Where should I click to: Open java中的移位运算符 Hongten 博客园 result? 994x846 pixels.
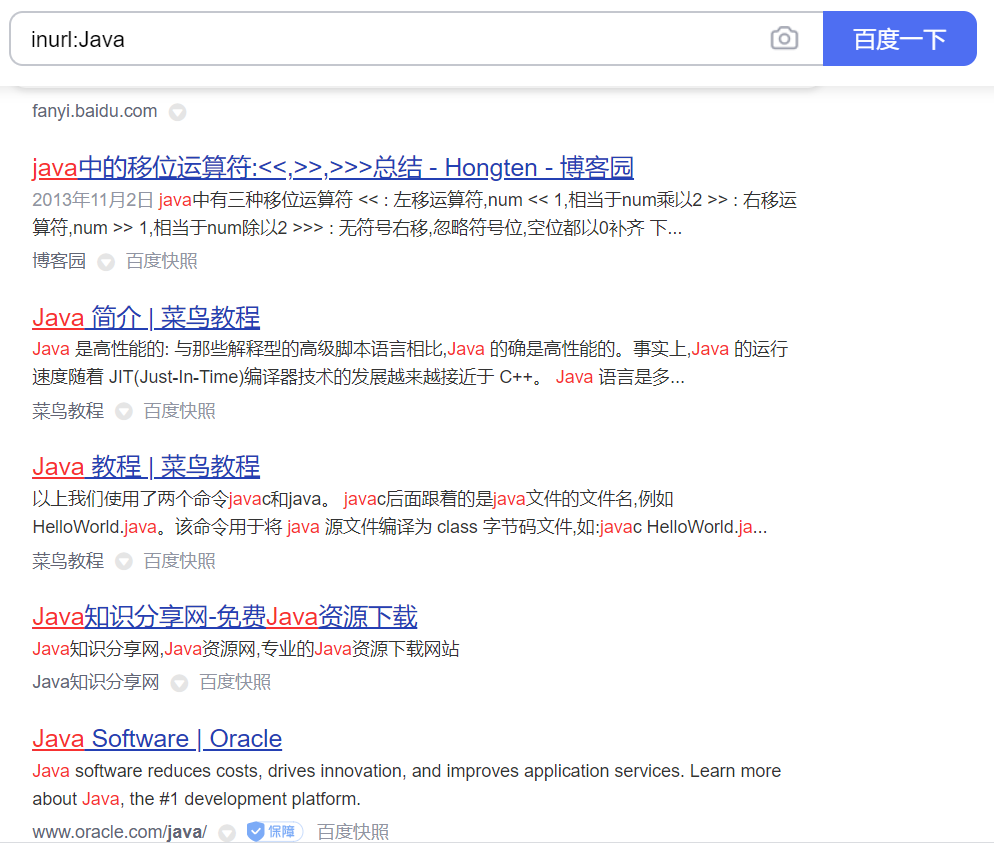(x=333, y=167)
